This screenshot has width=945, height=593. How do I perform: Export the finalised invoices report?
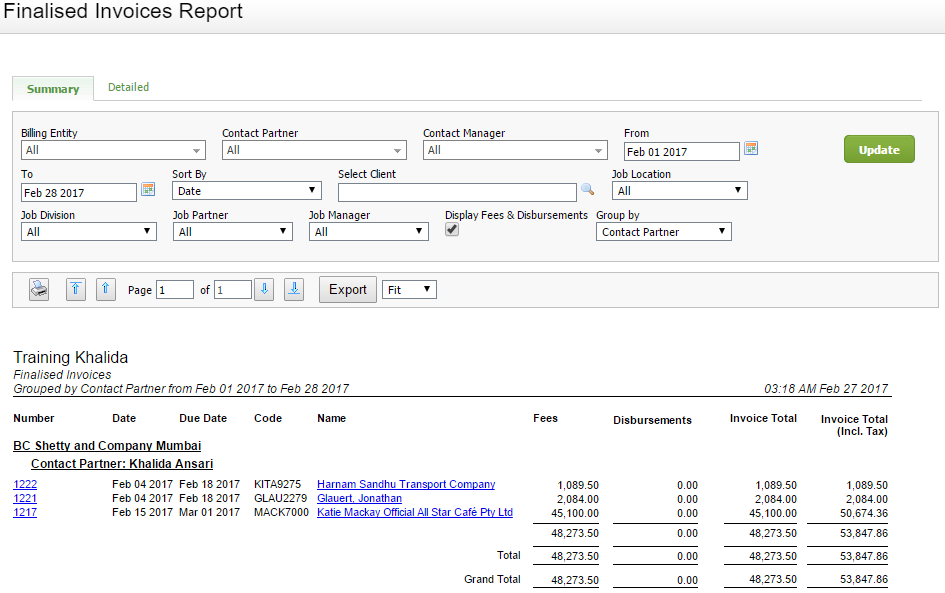pyautogui.click(x=347, y=289)
